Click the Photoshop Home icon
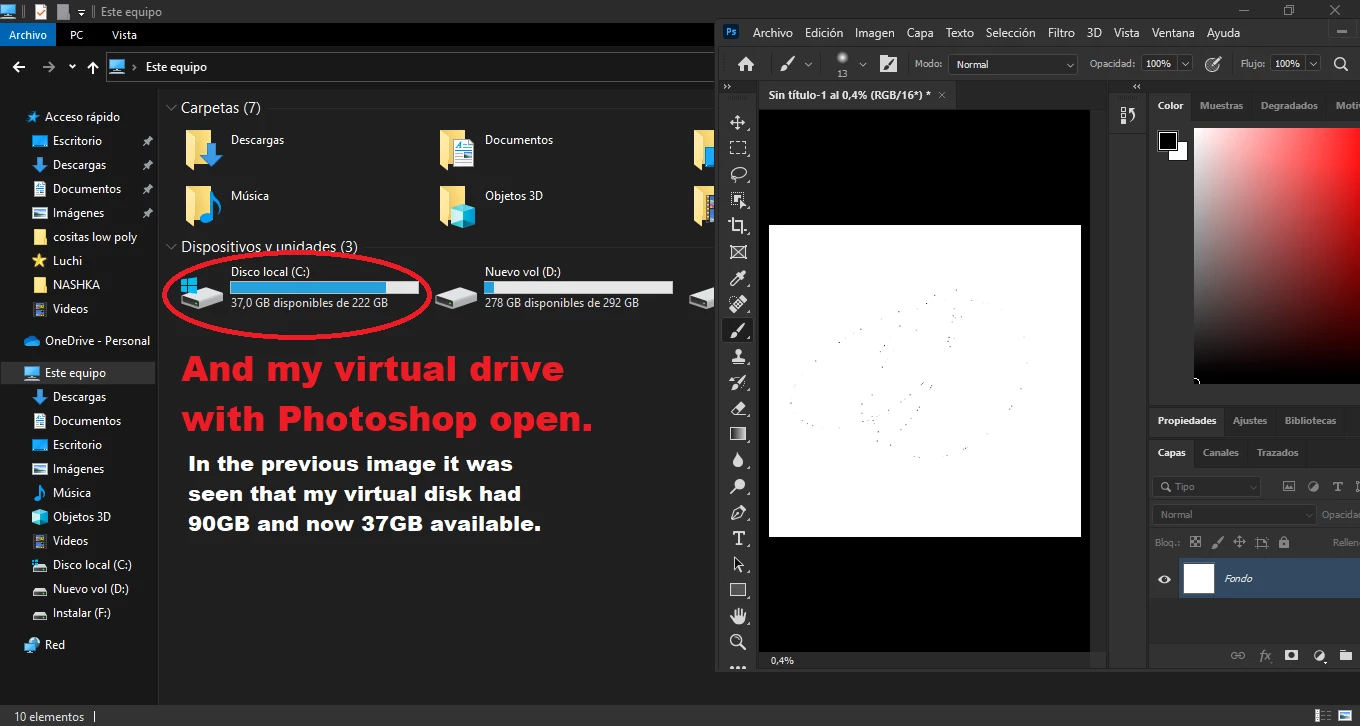Viewport: 1360px width, 726px height. coord(745,64)
